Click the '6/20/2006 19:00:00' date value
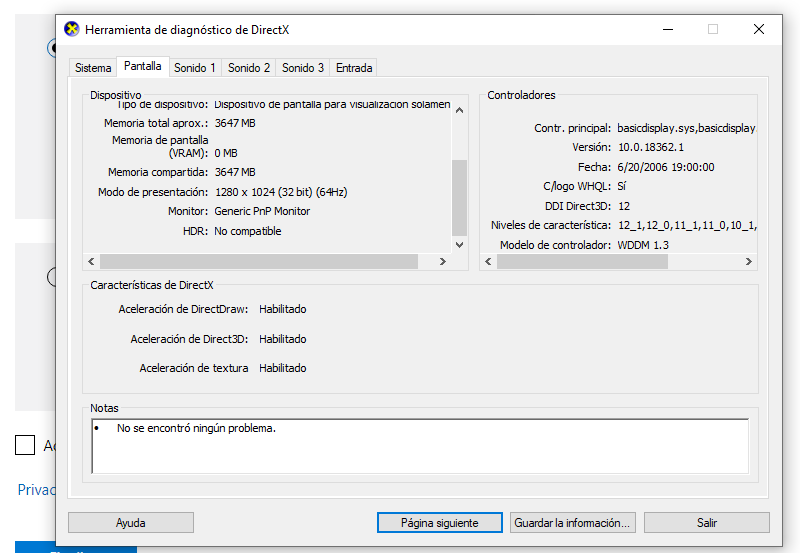 click(x=665, y=167)
